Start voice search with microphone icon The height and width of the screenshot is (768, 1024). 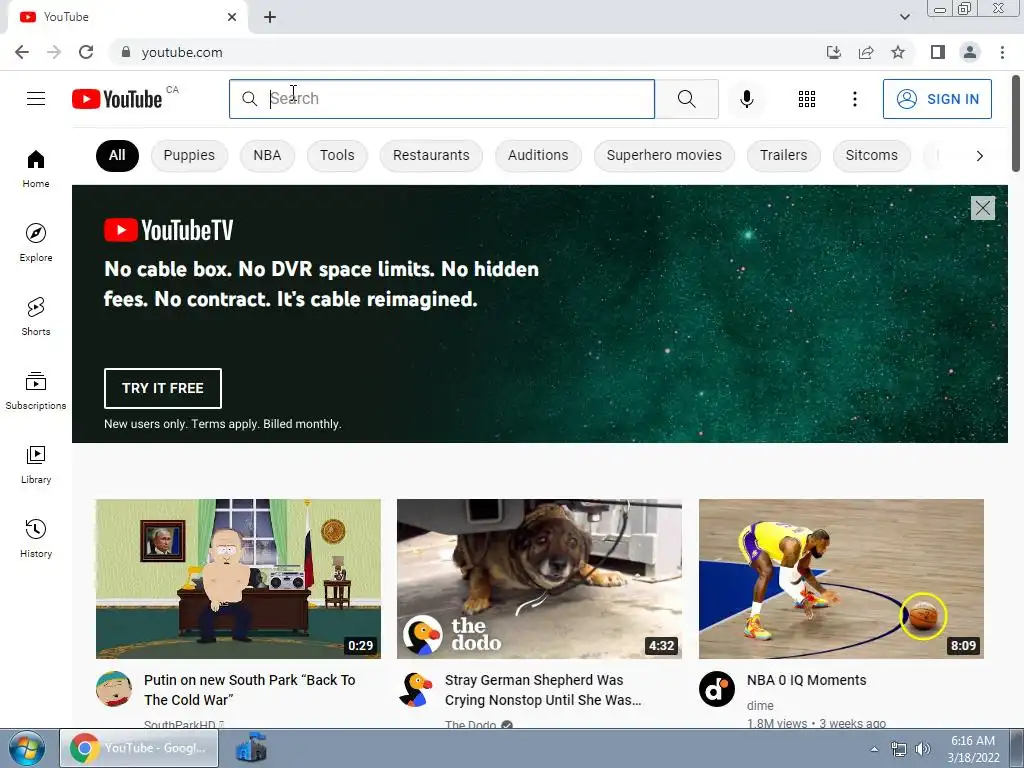tap(746, 99)
